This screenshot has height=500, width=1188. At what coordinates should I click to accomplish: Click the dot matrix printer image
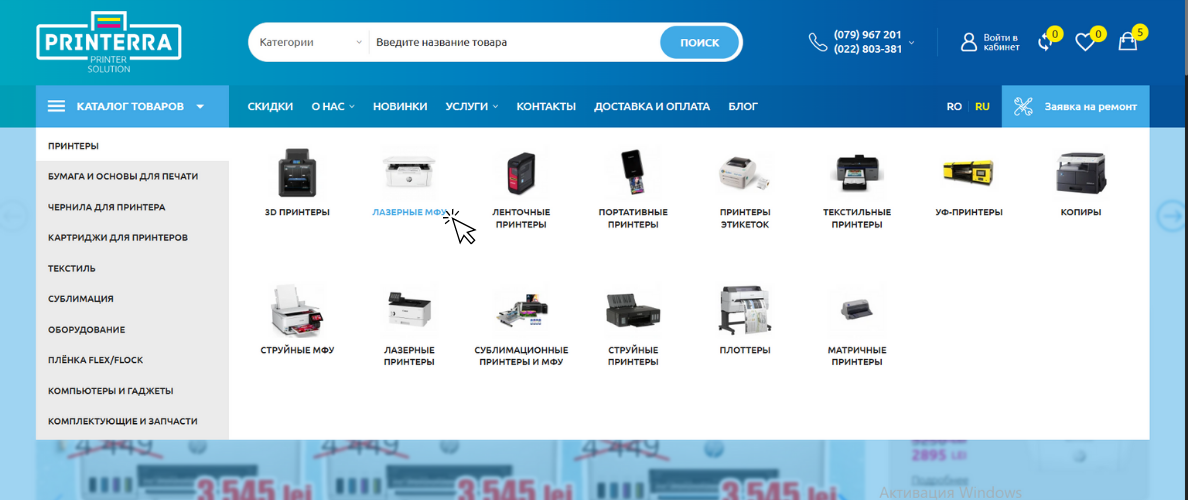pyautogui.click(x=857, y=309)
